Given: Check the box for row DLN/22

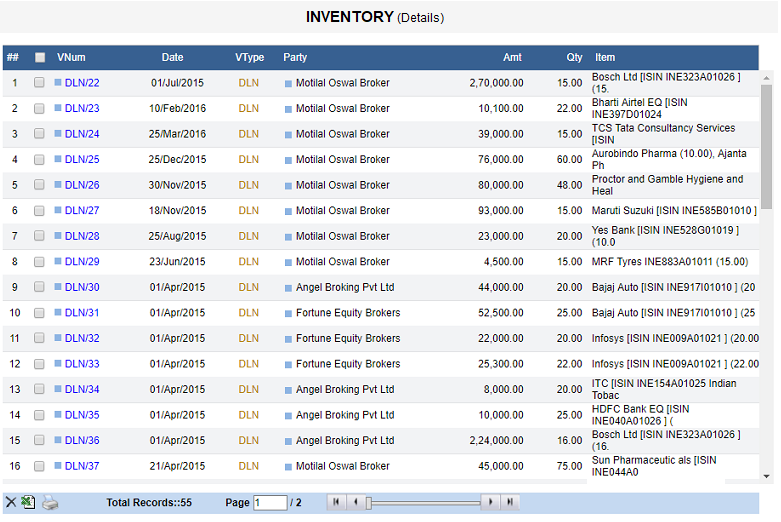Looking at the screenshot, I should 39,82.
